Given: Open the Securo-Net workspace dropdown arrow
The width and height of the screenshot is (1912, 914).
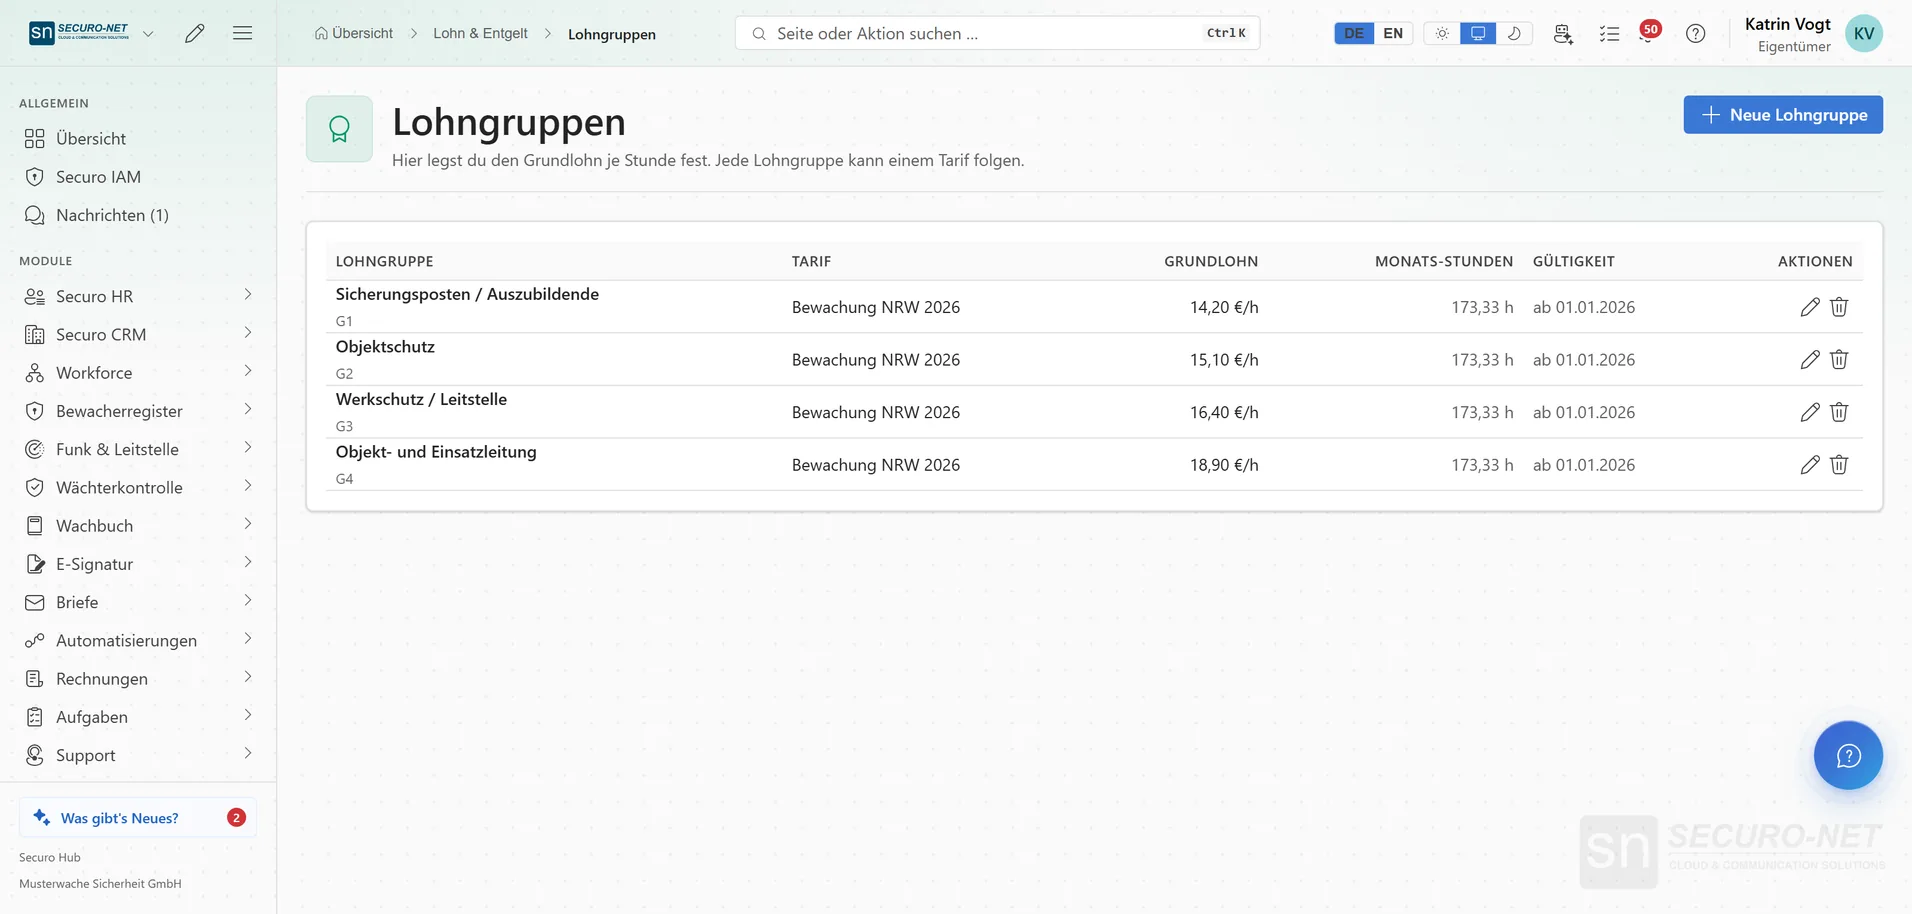Looking at the screenshot, I should point(148,33).
